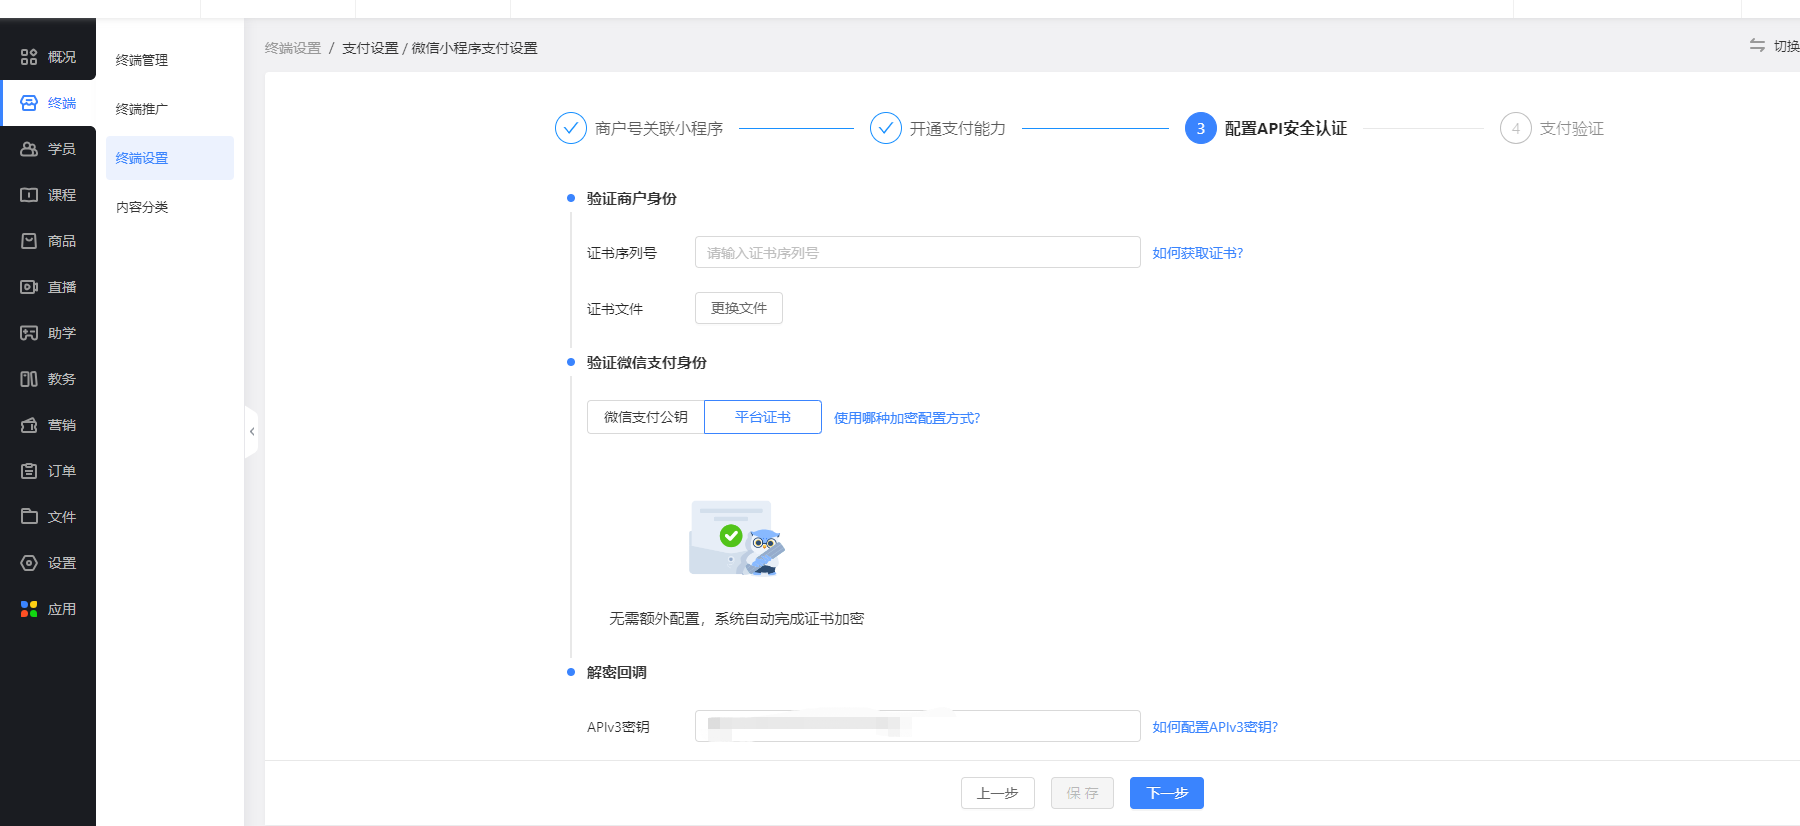The height and width of the screenshot is (826, 1800).
Task: Open the 文件 folder icon
Action: [x=29, y=517]
